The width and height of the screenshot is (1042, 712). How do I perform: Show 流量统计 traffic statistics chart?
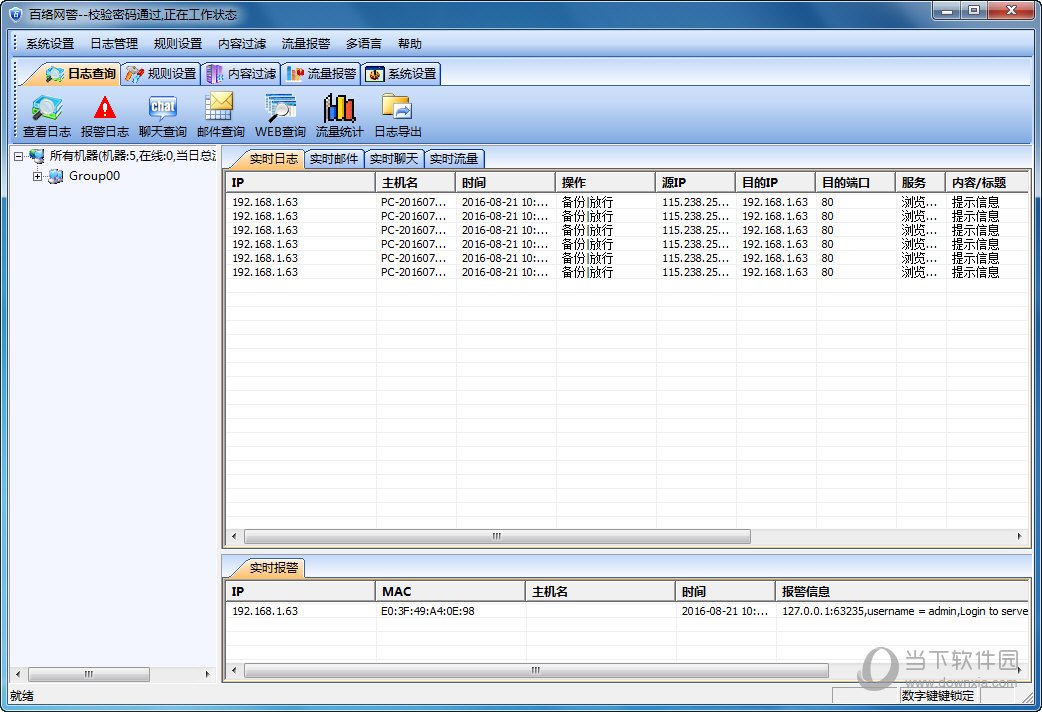point(339,115)
